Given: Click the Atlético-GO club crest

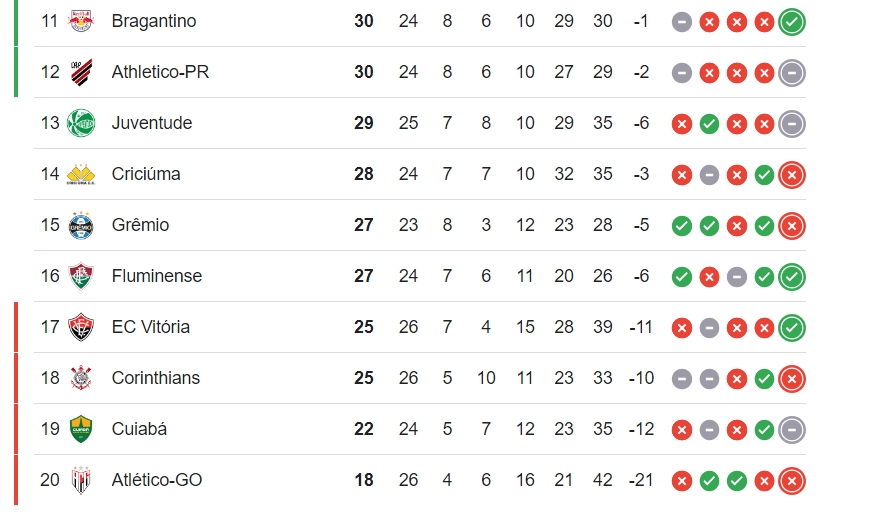Looking at the screenshot, I should pyautogui.click(x=81, y=480).
